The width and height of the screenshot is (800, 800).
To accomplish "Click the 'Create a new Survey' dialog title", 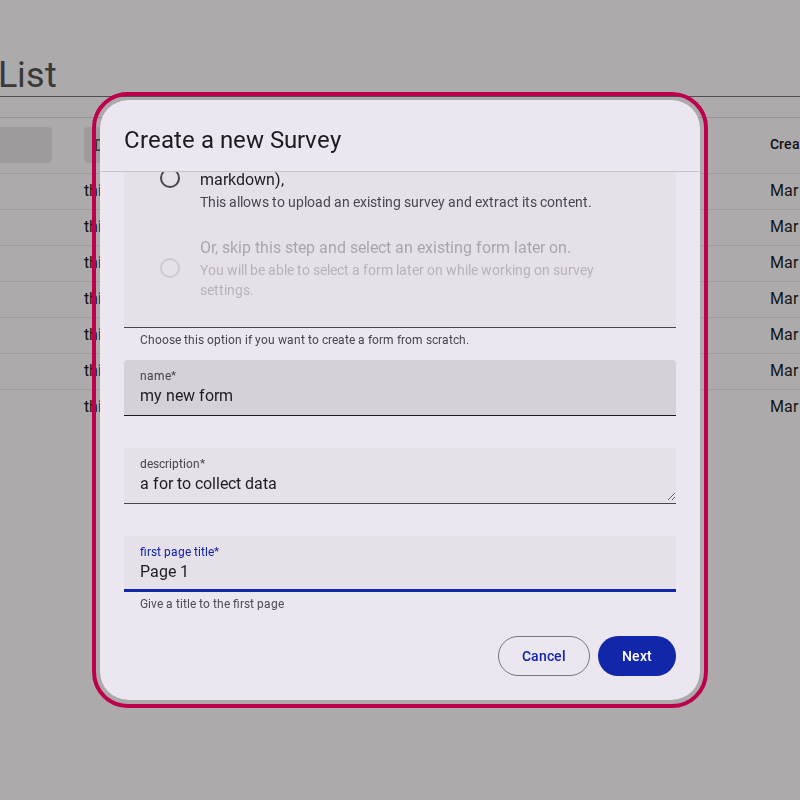I will coord(233,140).
